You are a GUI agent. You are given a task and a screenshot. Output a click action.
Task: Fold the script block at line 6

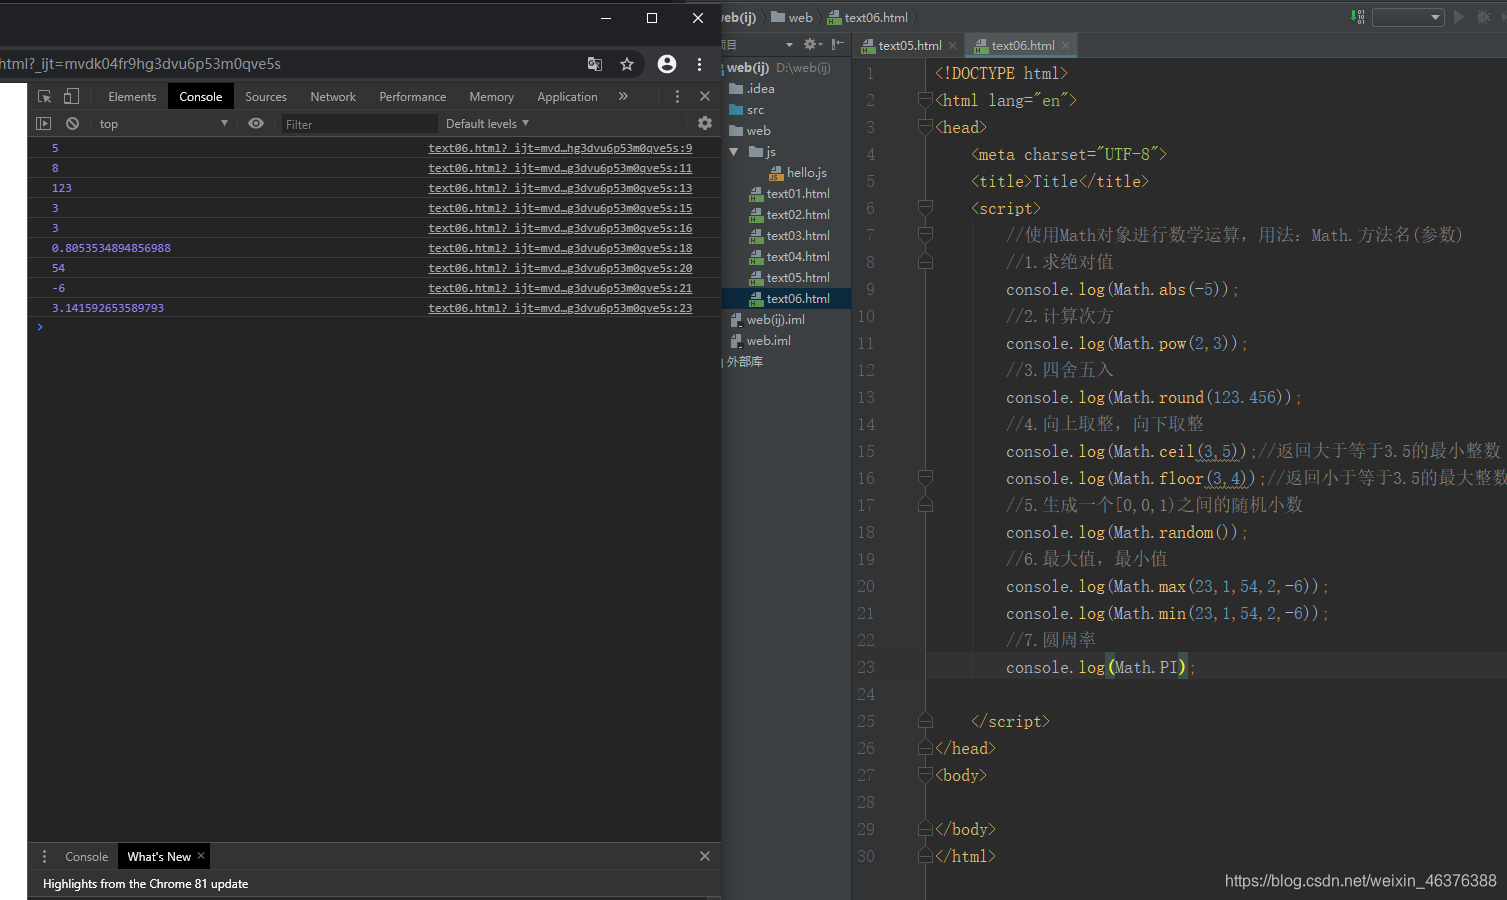click(x=925, y=208)
